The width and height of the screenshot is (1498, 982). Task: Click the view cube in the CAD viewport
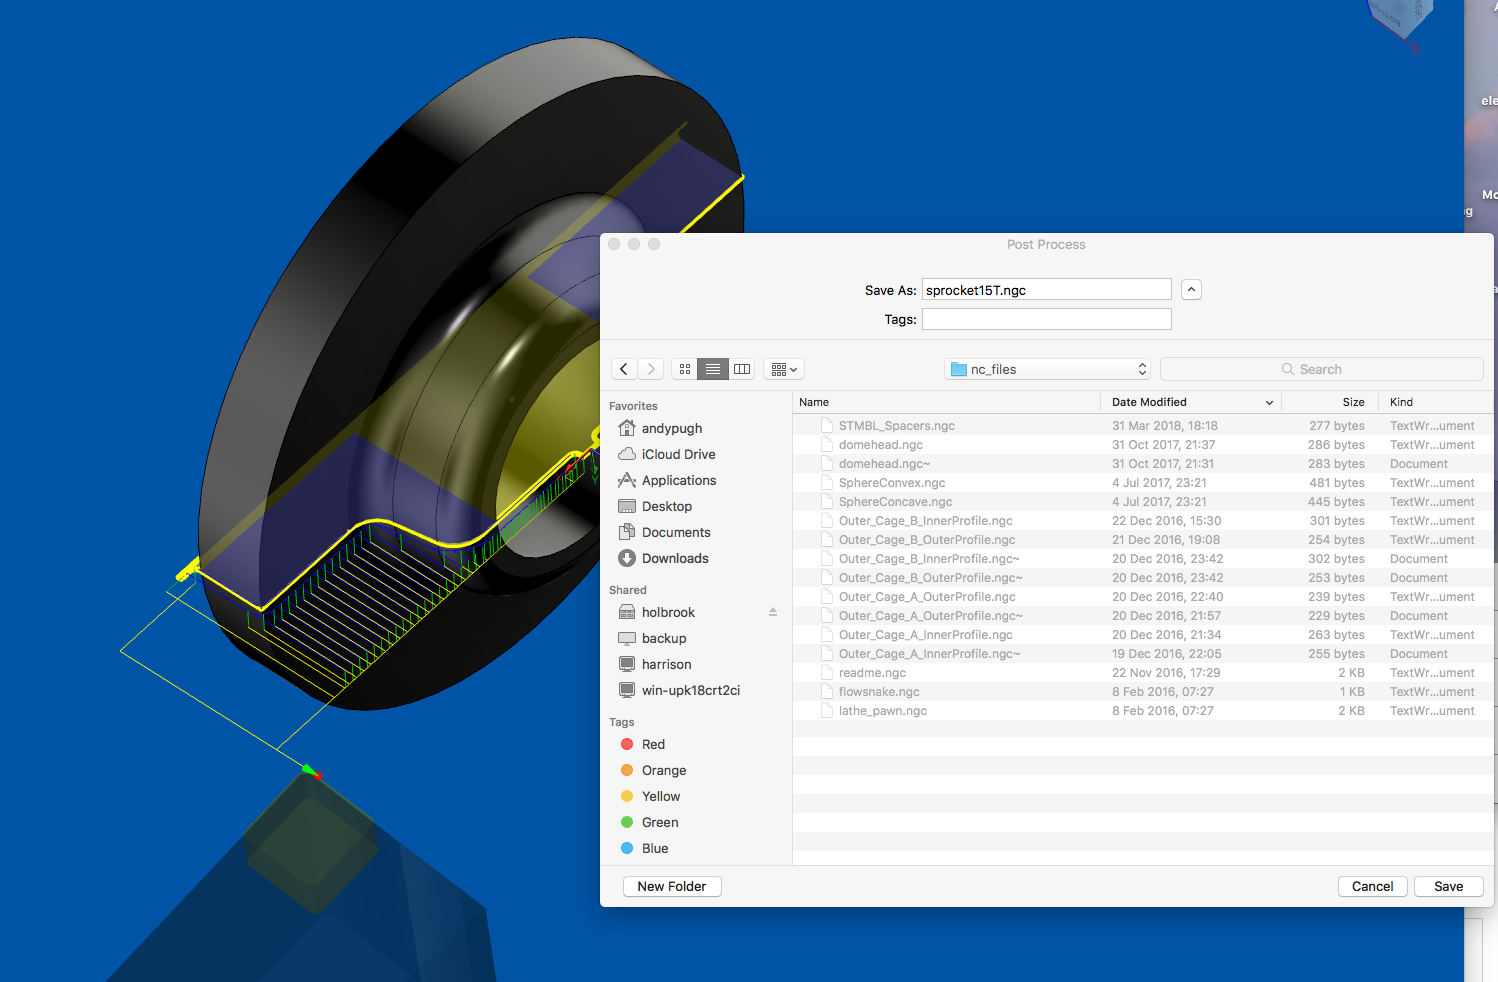click(1401, 20)
